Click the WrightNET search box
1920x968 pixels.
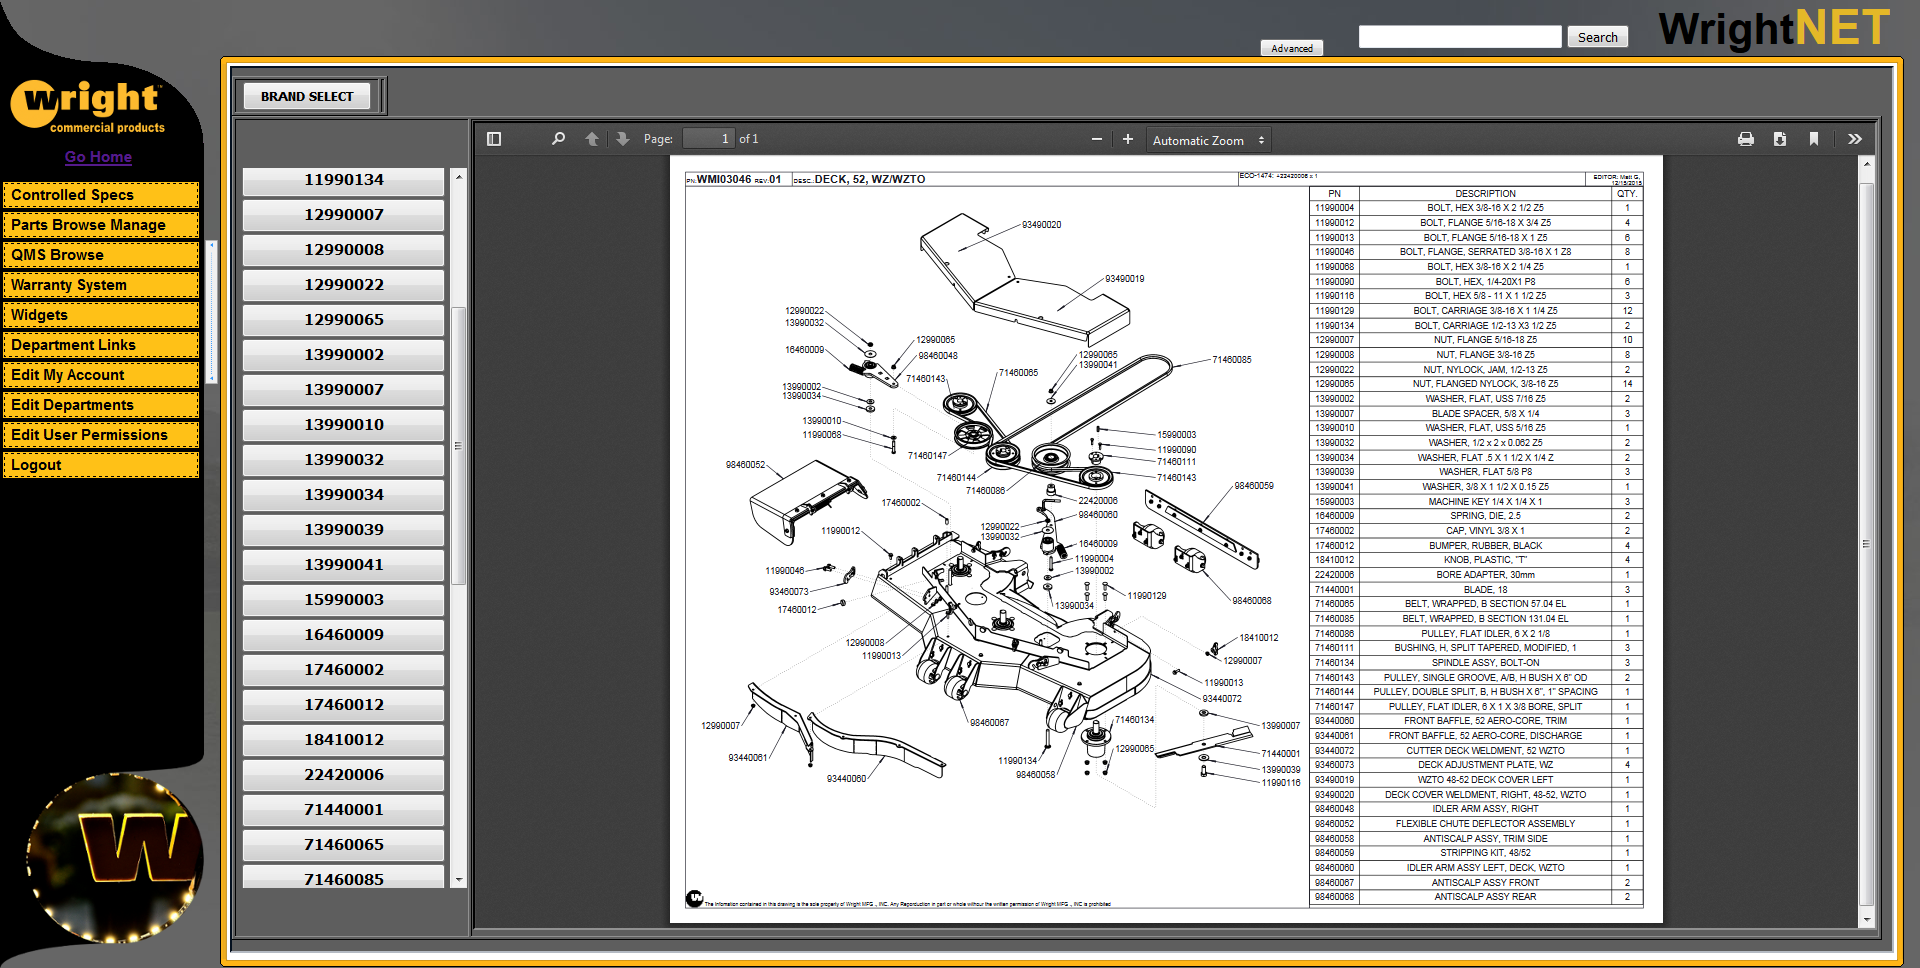(x=1460, y=37)
